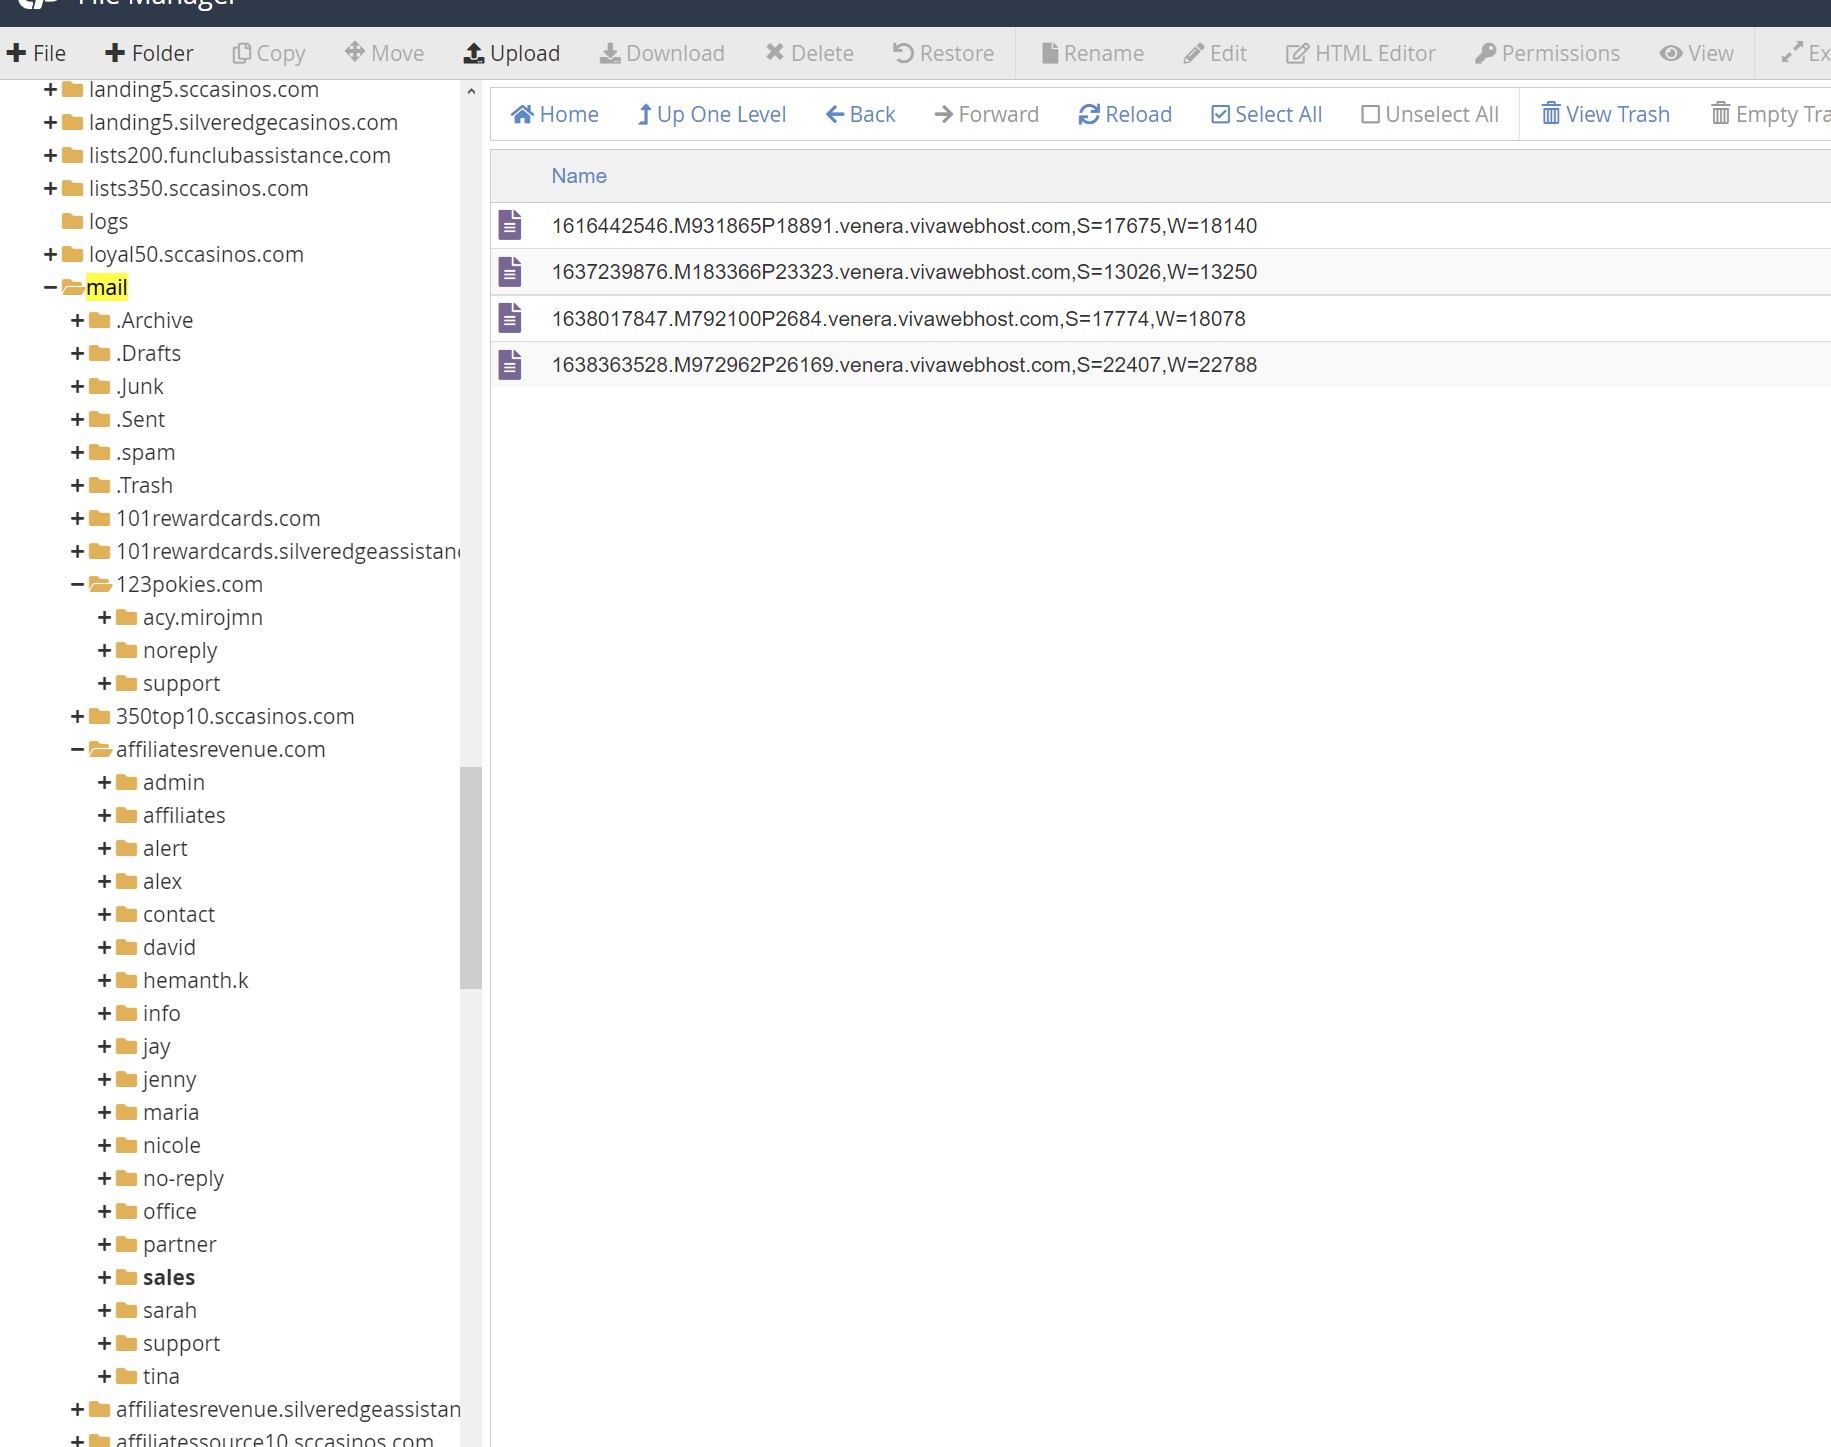Click the Restore toolbar button
The height and width of the screenshot is (1447, 1831).
click(x=943, y=53)
